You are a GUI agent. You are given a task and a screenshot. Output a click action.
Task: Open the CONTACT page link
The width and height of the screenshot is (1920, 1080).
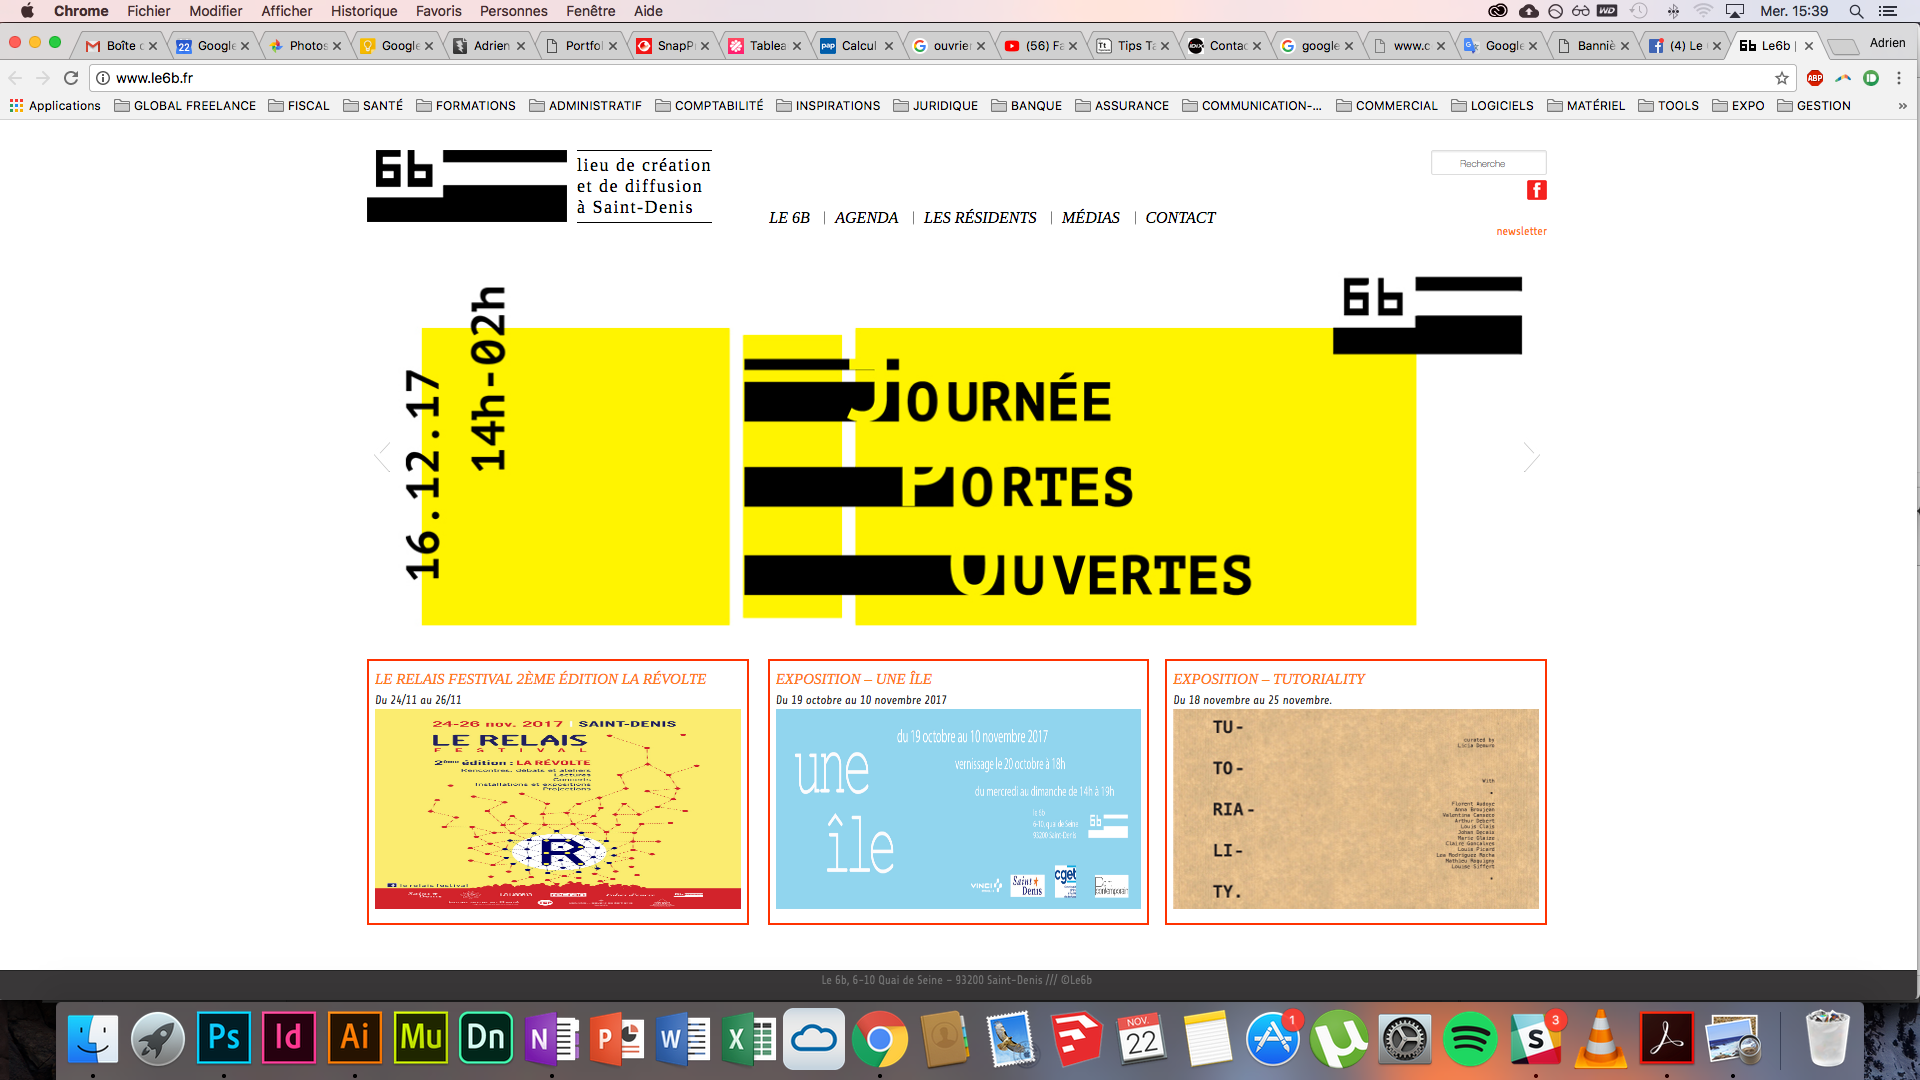click(x=1180, y=218)
